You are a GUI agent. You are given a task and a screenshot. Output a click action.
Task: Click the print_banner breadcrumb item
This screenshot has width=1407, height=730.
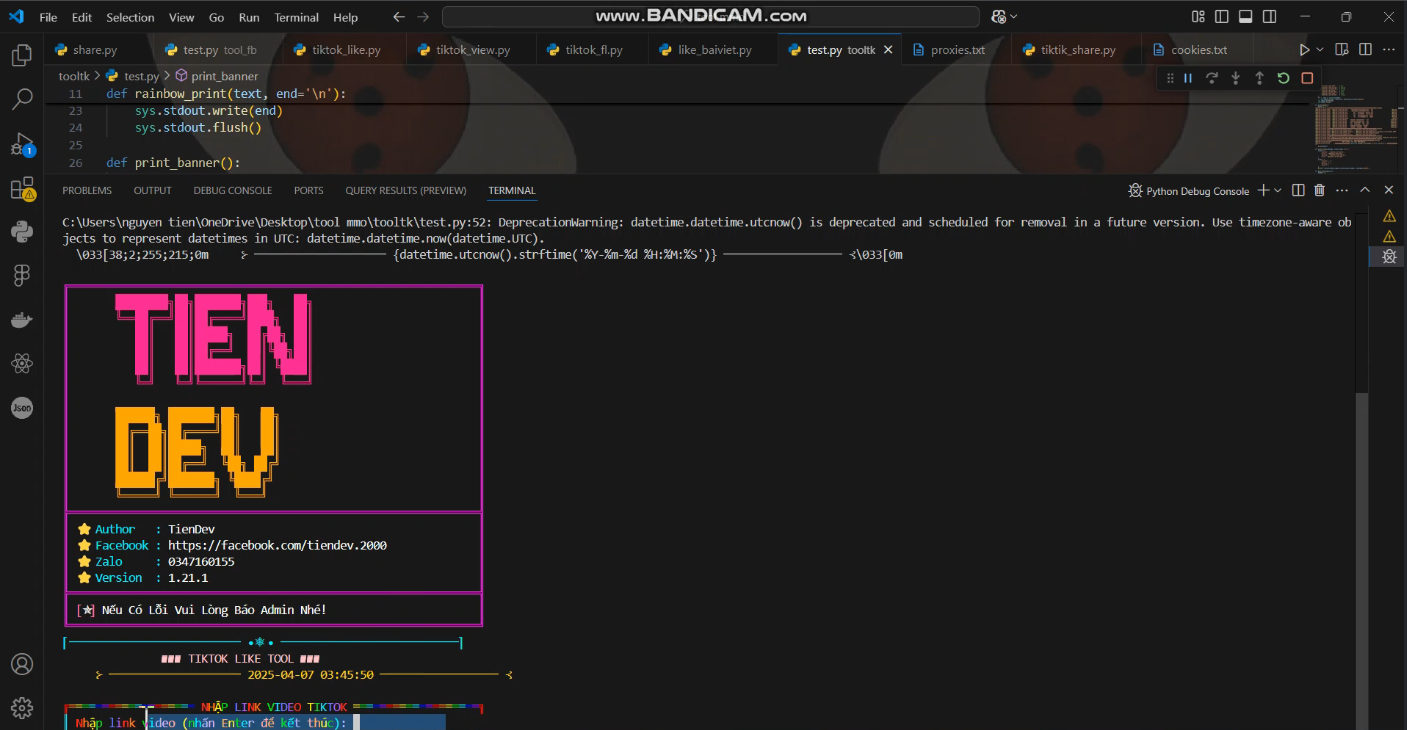coord(224,76)
